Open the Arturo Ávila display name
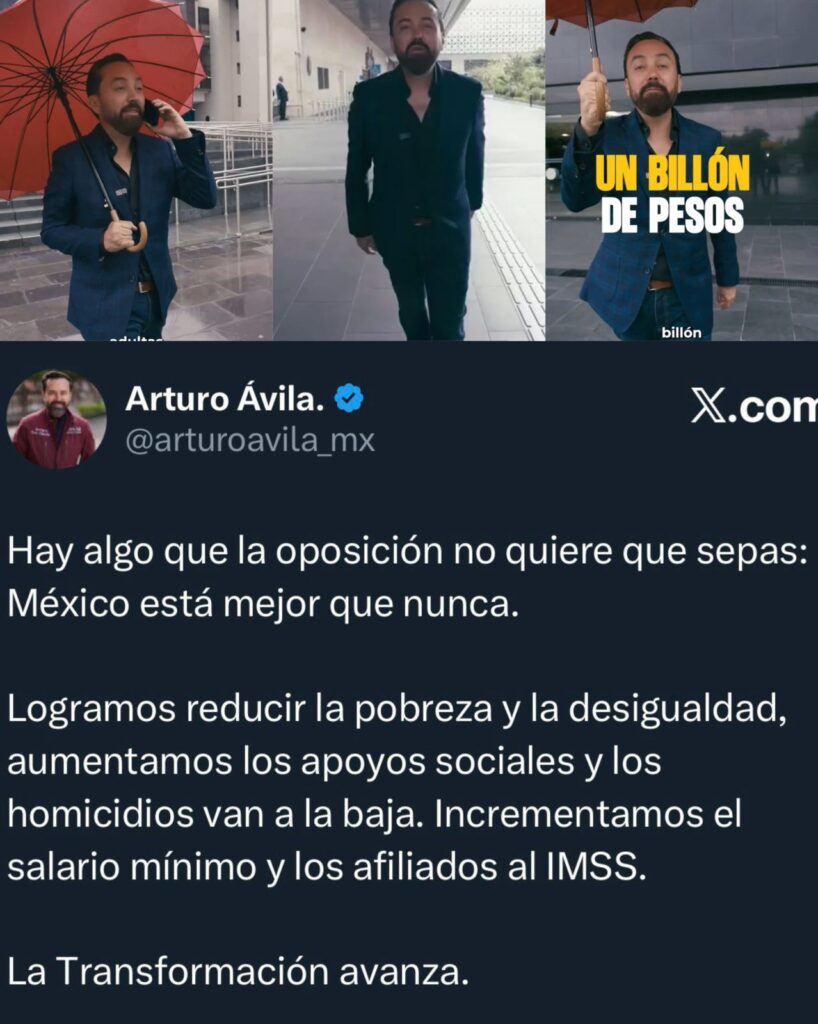This screenshot has height=1024, width=818. click(x=225, y=398)
